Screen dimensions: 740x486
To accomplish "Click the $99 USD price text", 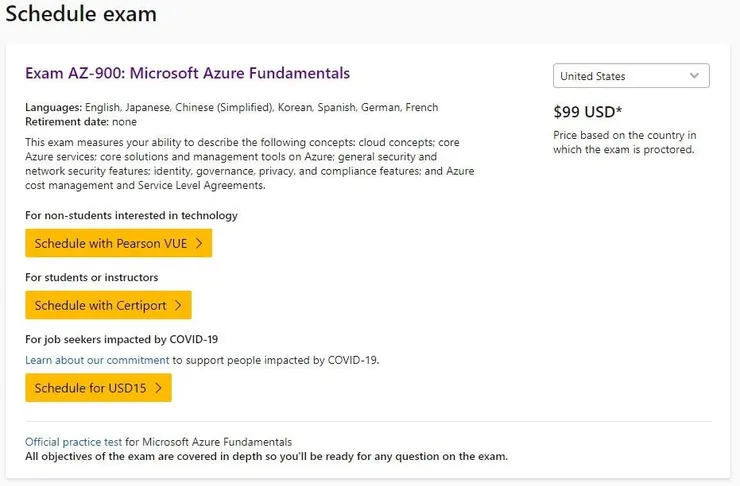I will point(588,112).
